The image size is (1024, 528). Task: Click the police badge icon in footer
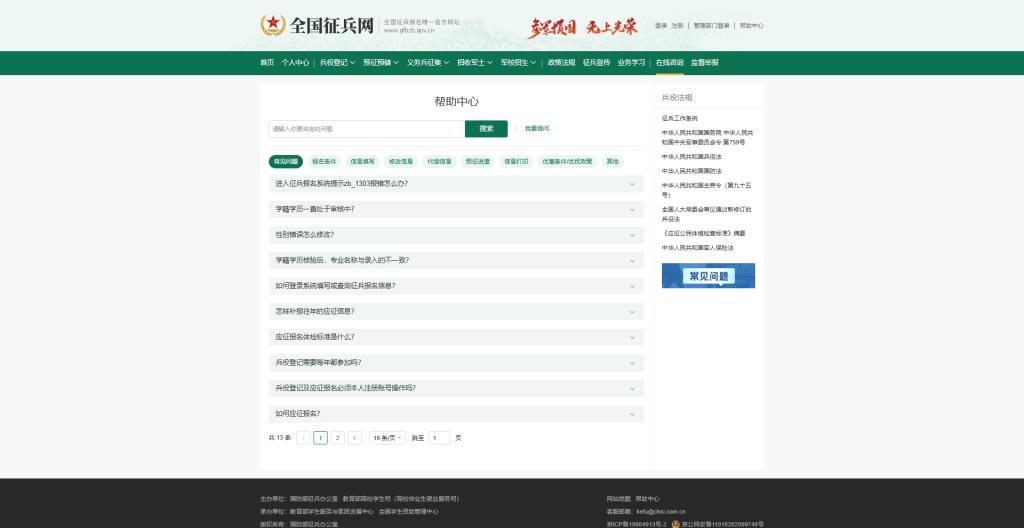pyautogui.click(x=675, y=523)
